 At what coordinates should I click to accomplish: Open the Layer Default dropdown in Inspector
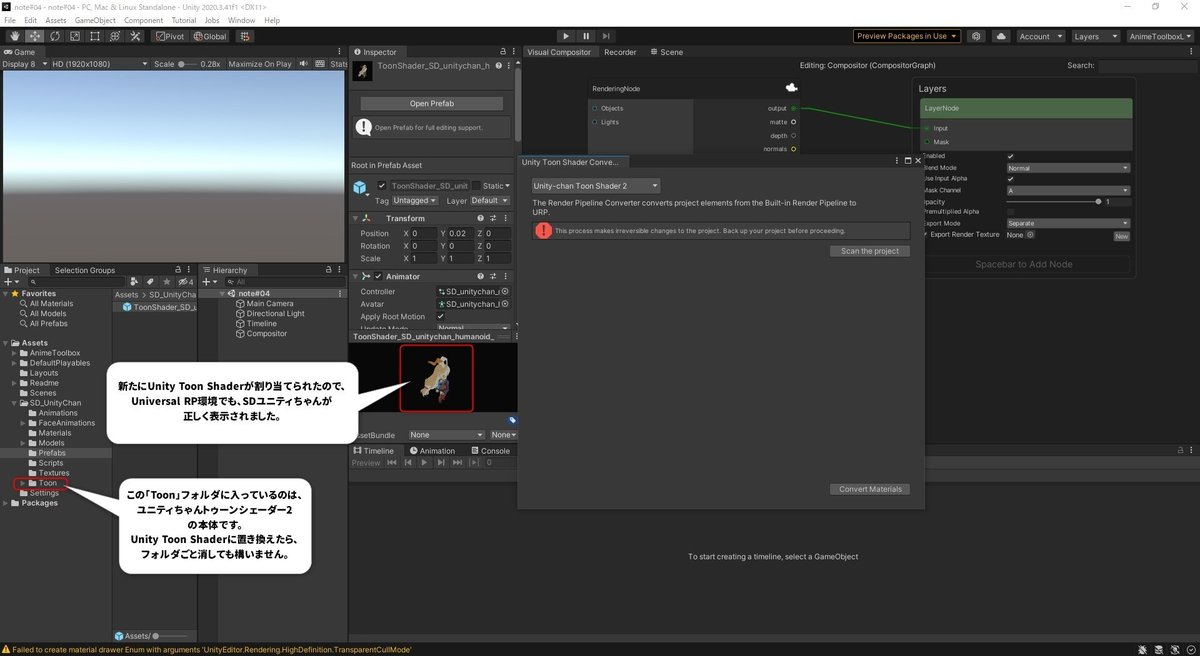click(x=489, y=200)
